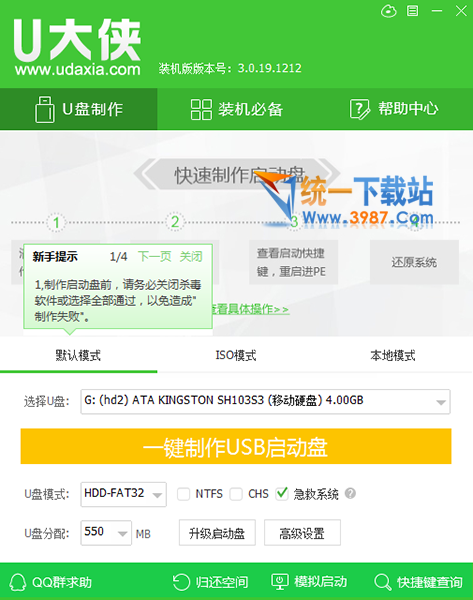Image resolution: width=473 pixels, height=600 pixels.
Task: Click 下一页 in the 新手提示 tooltip
Action: coord(155,256)
